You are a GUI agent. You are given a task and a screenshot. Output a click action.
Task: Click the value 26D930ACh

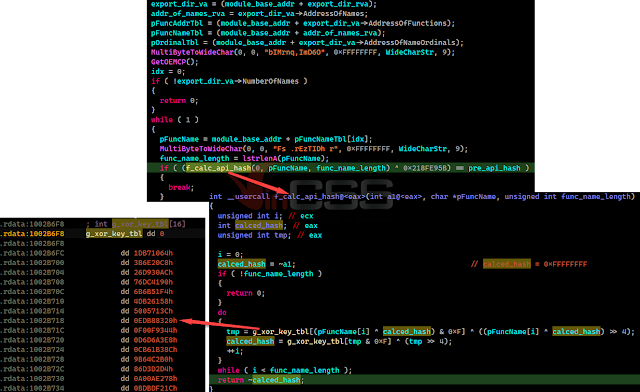point(153,272)
